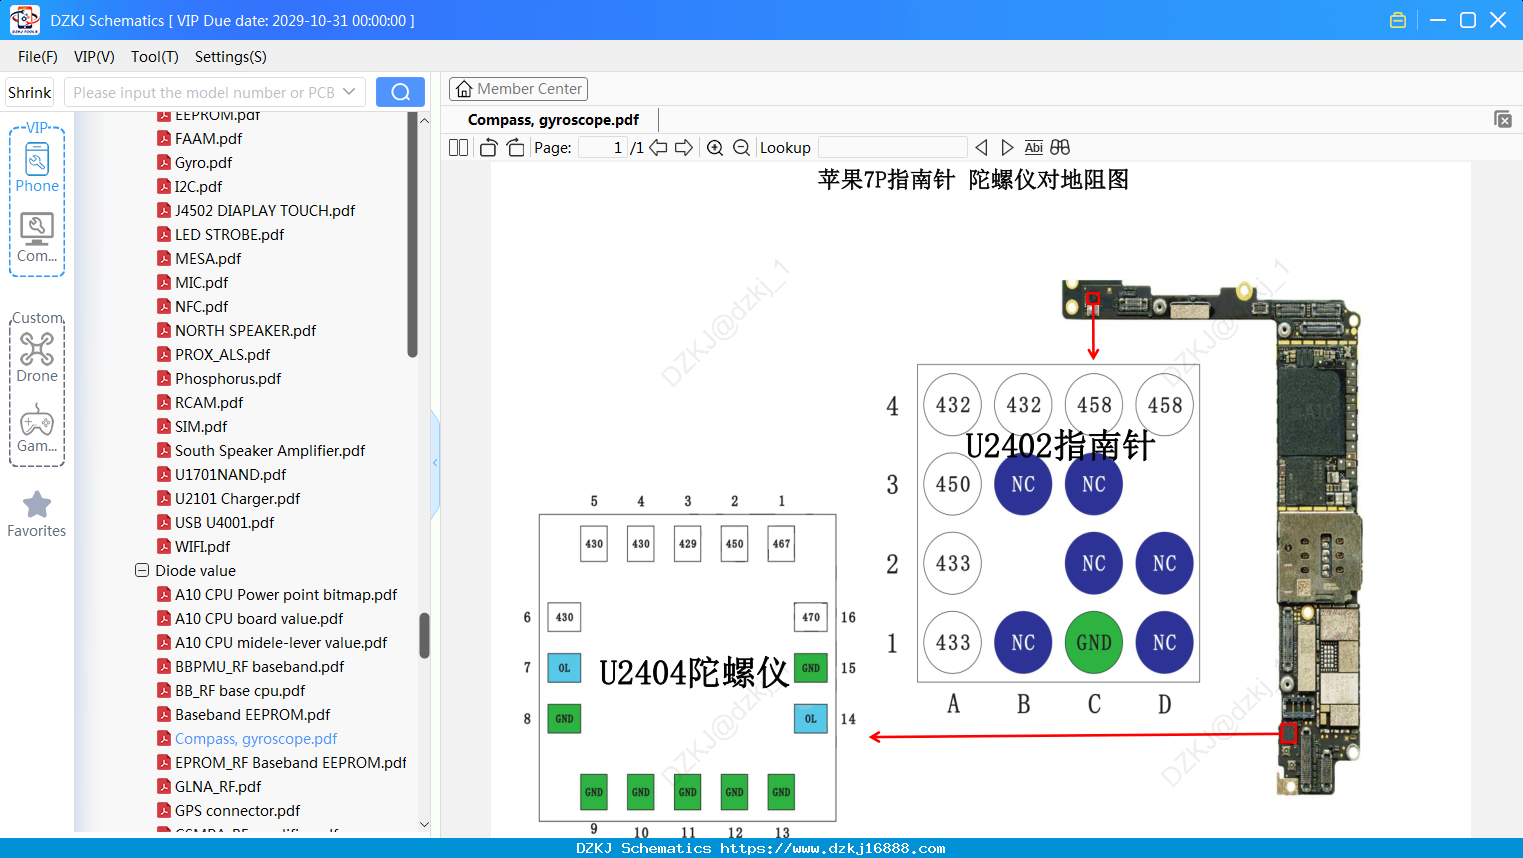Viewport: 1523px width, 858px height.
Task: Click the DZKJ app logo
Action: pos(24,20)
